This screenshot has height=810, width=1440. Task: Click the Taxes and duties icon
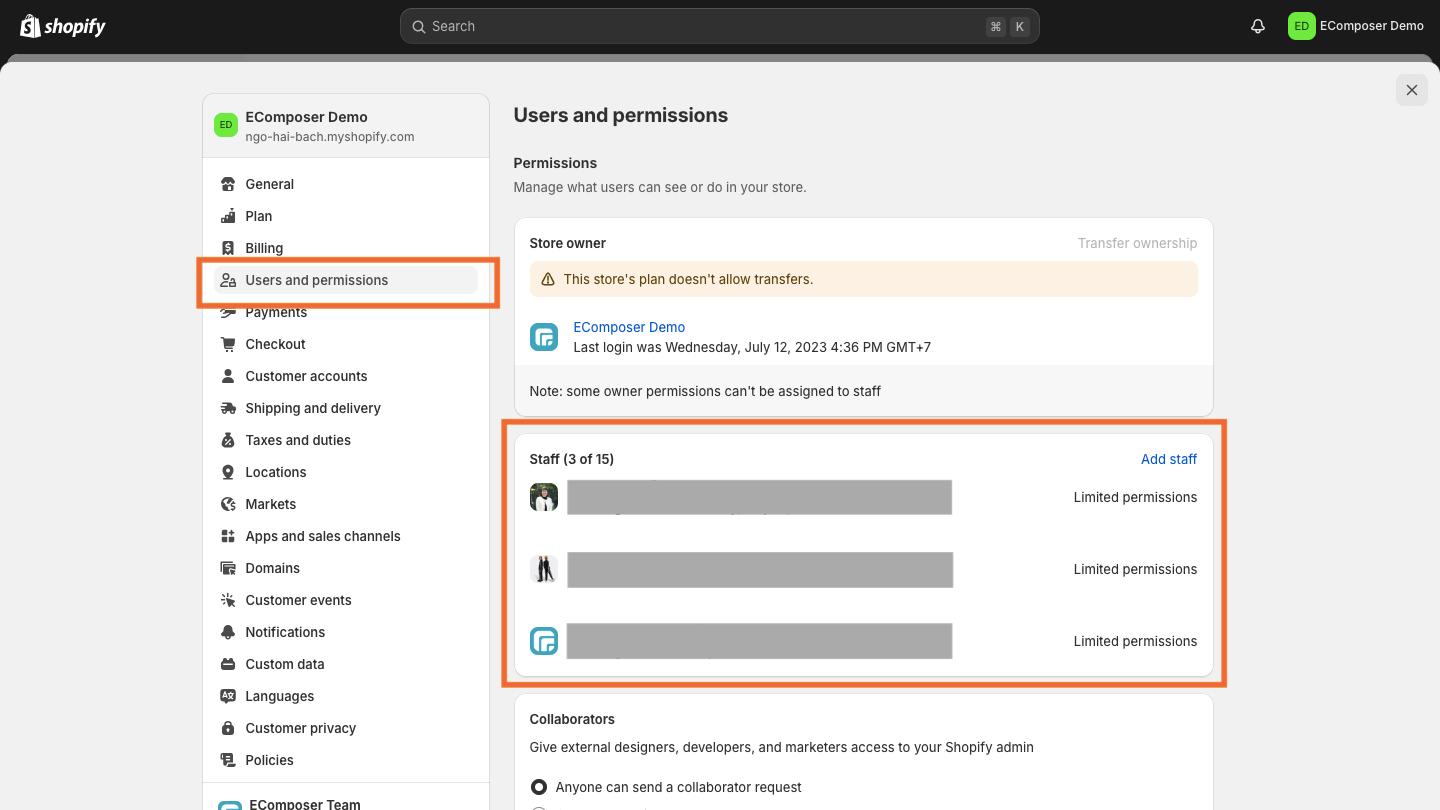point(228,440)
